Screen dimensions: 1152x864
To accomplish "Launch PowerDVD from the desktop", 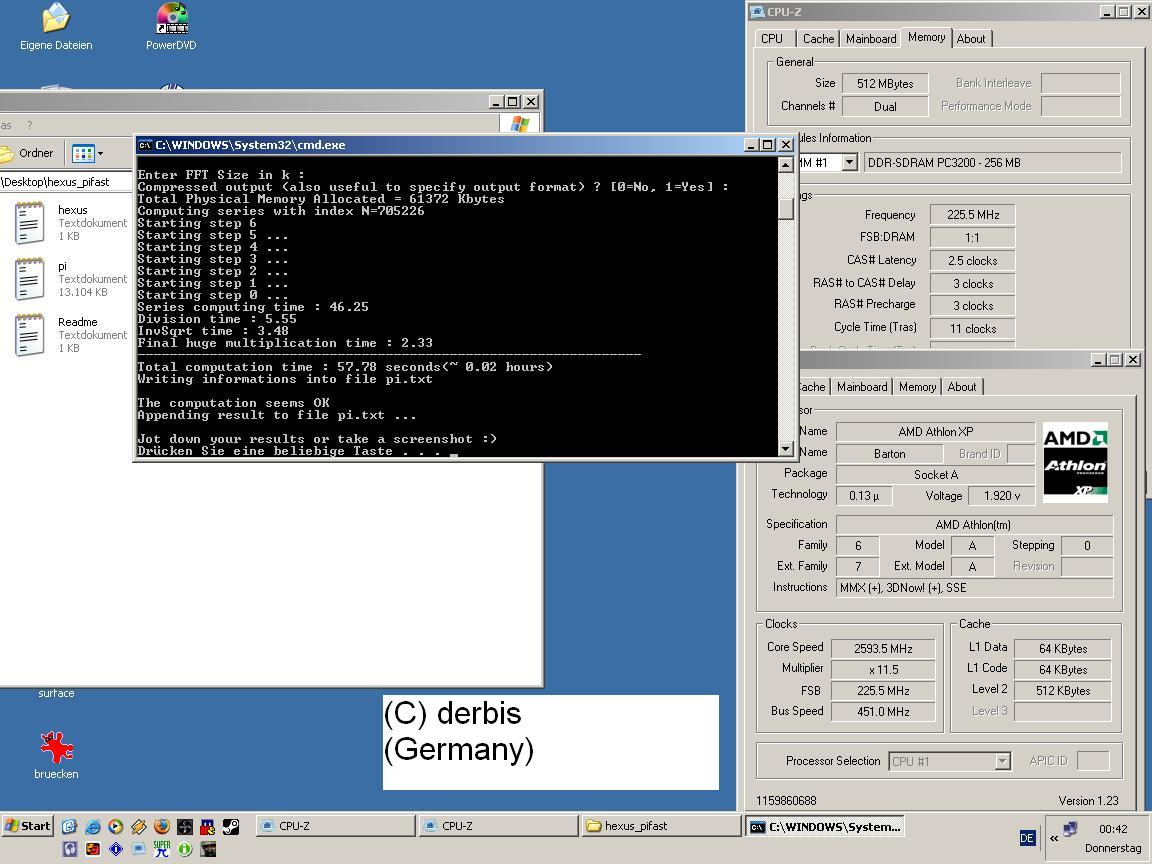I will pos(171,26).
